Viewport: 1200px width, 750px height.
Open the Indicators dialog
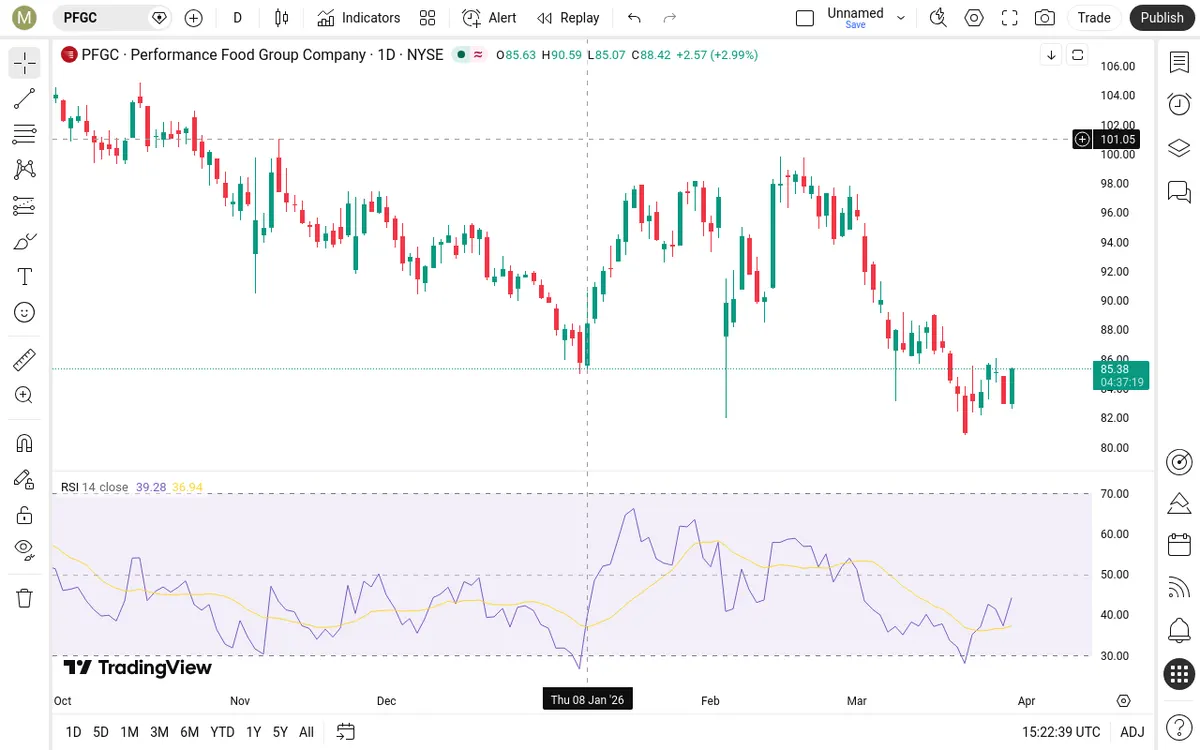(358, 17)
